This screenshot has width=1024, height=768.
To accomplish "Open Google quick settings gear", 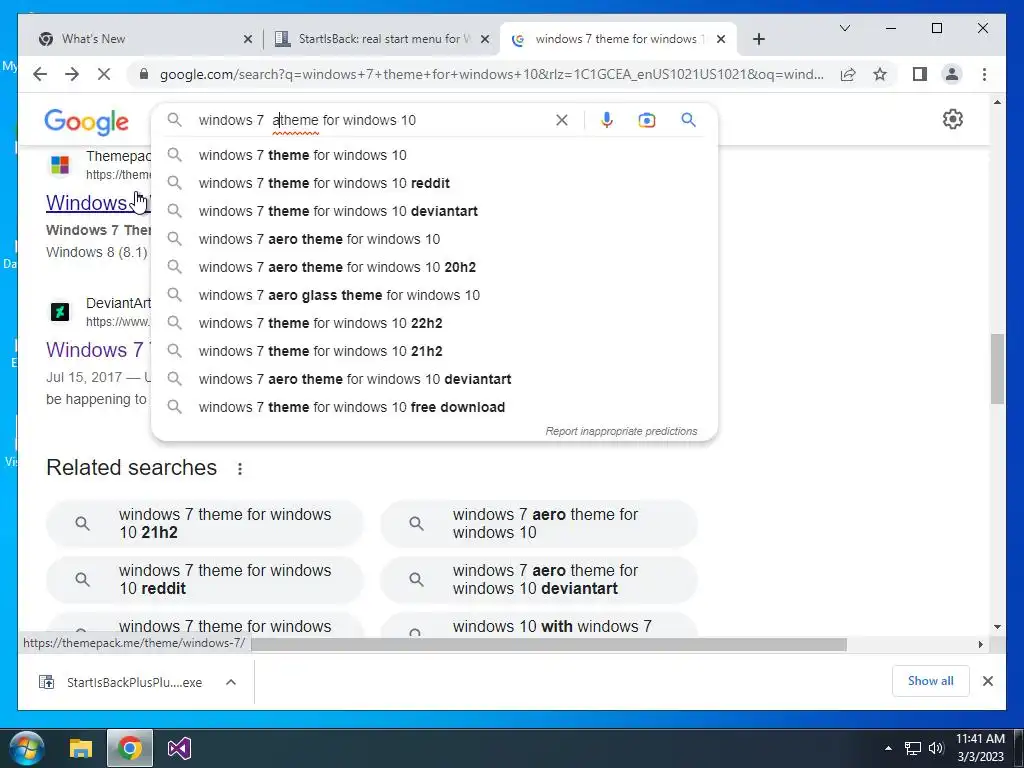I will click(952, 120).
